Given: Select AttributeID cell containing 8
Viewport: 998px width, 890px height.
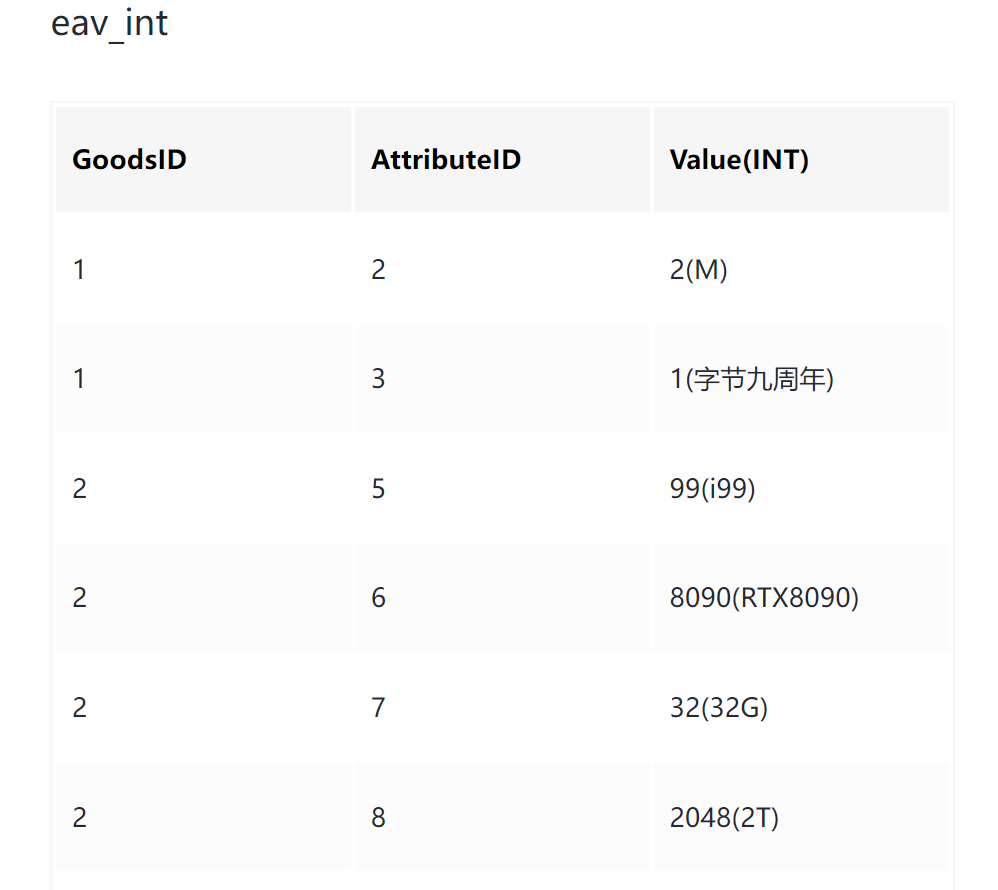Looking at the screenshot, I should tap(378, 818).
